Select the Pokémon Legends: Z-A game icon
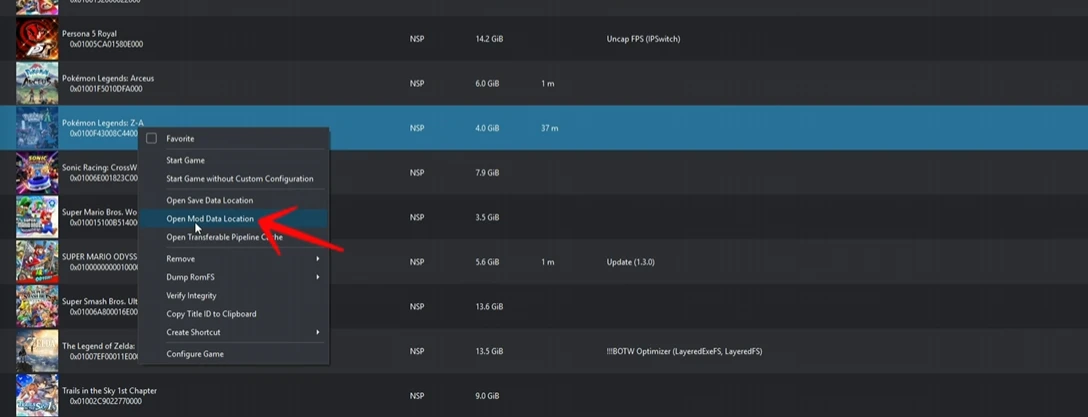Screen dimensions: 1088x417 [x=37, y=128]
